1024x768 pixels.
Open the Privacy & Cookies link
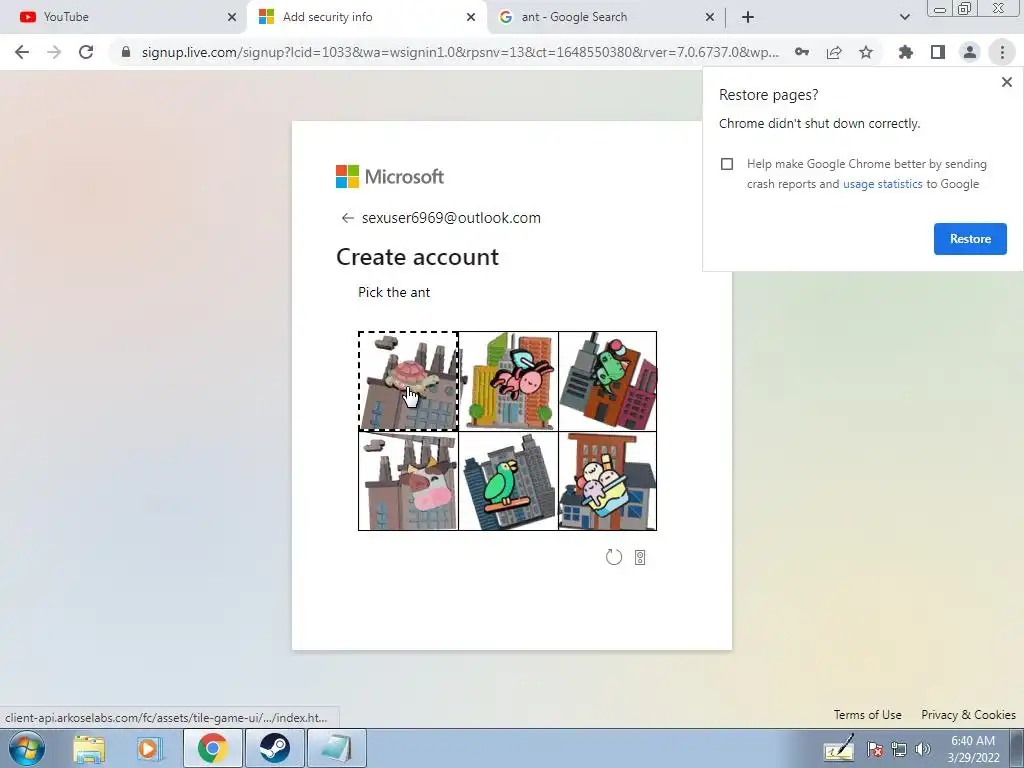point(968,714)
